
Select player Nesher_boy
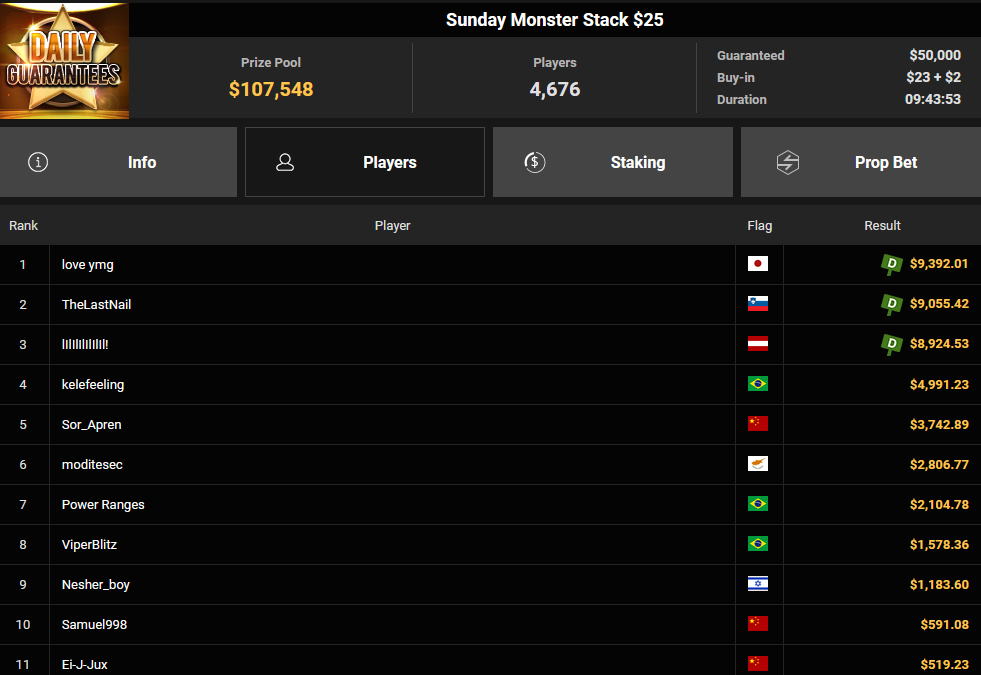click(x=95, y=585)
